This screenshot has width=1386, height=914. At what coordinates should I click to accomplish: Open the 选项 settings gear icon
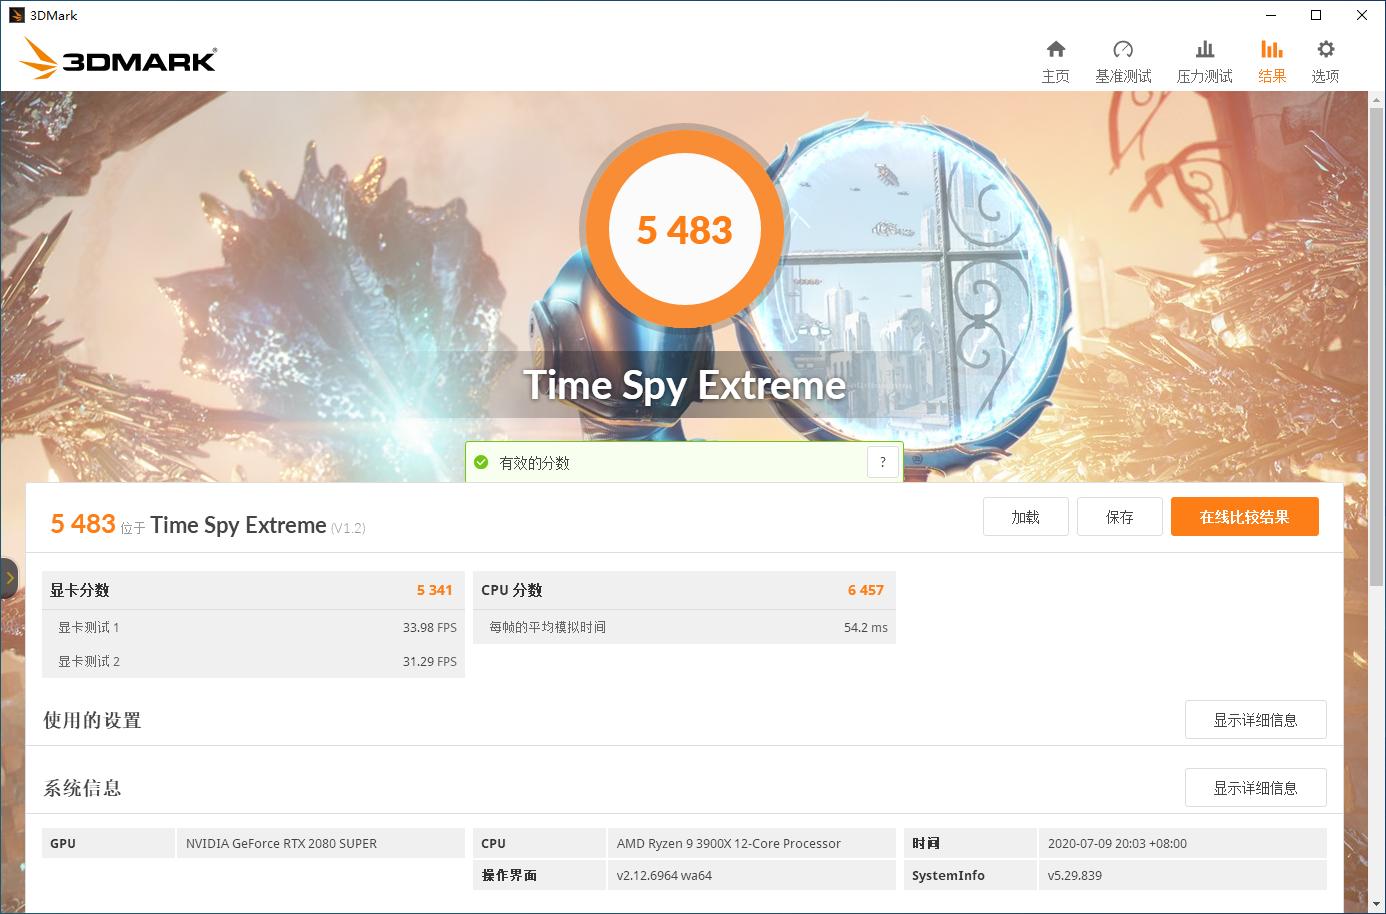(1325, 58)
